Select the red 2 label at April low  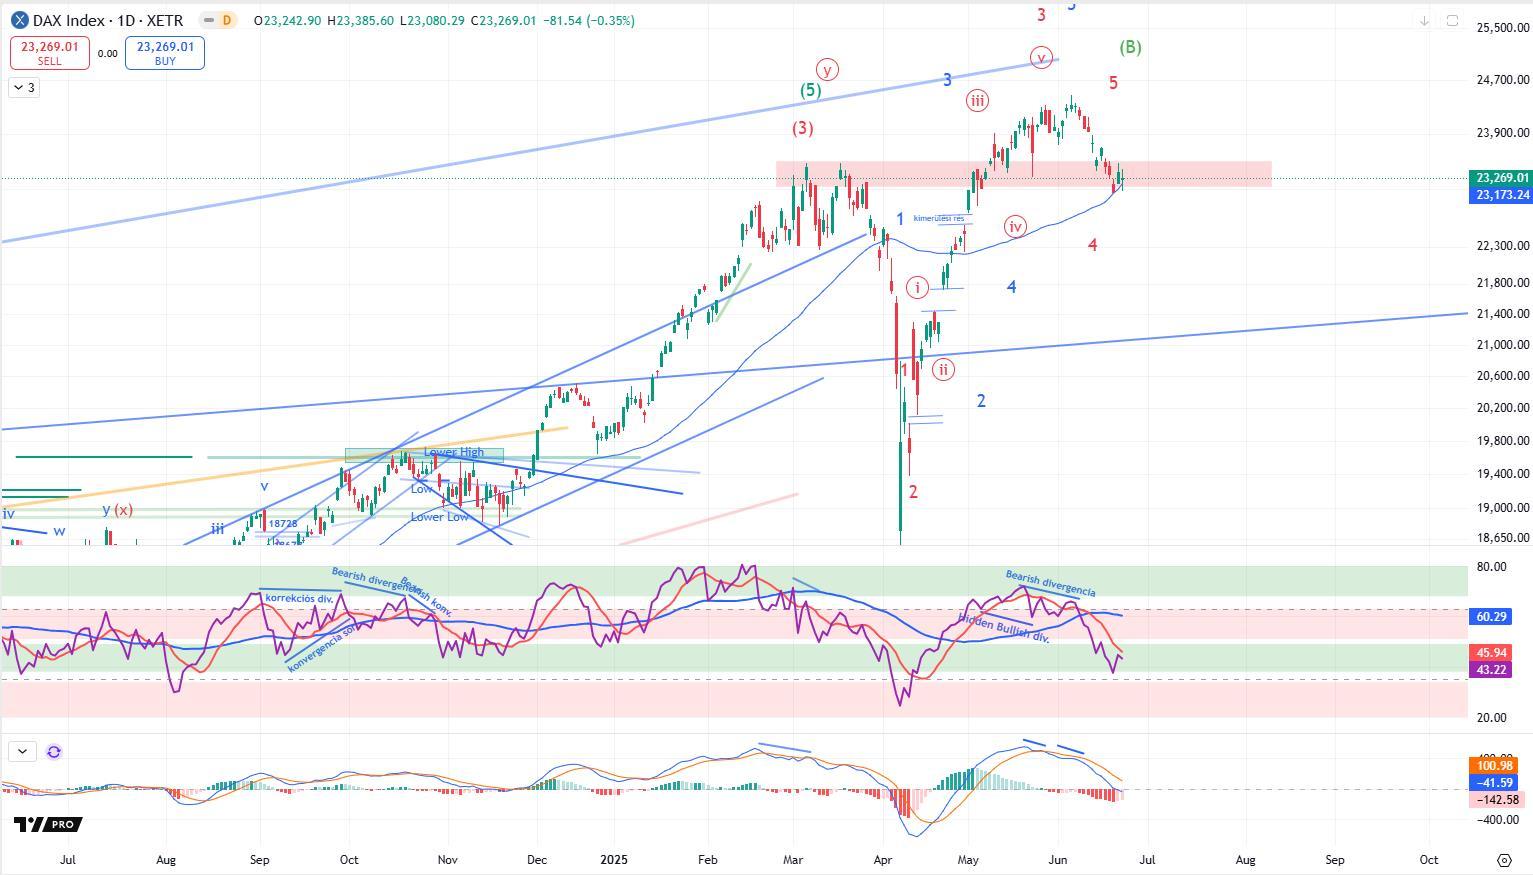click(x=913, y=492)
